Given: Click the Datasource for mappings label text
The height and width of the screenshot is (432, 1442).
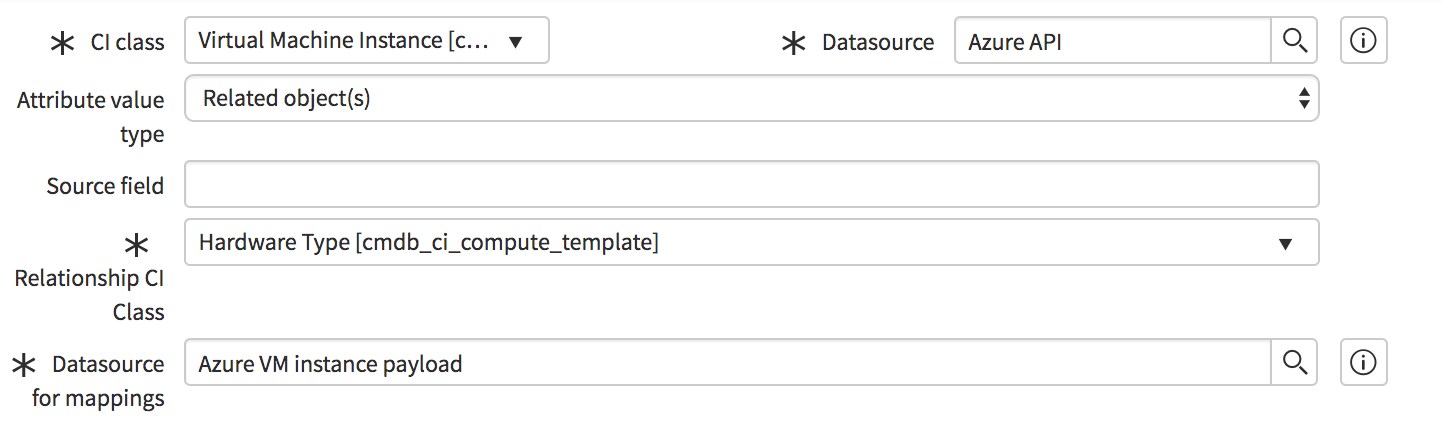Looking at the screenshot, I should [98, 381].
